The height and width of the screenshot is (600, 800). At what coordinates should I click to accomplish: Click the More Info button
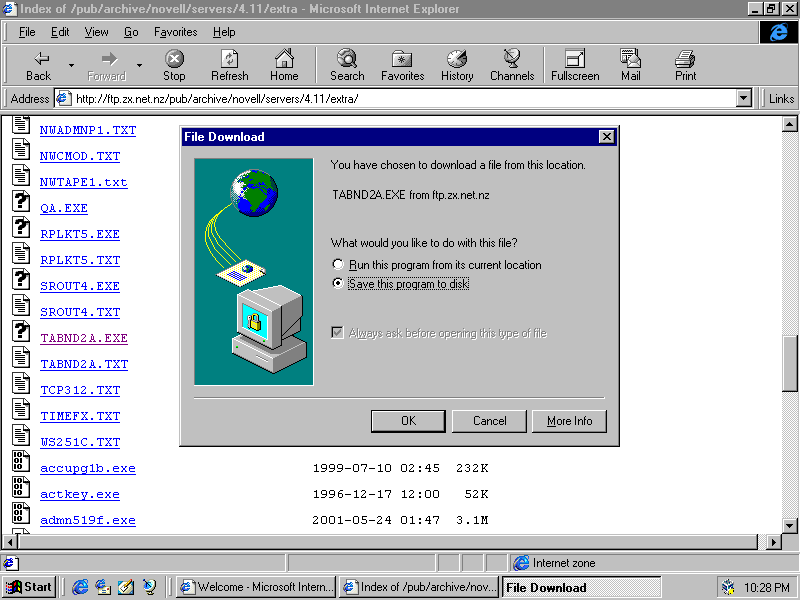tap(569, 421)
